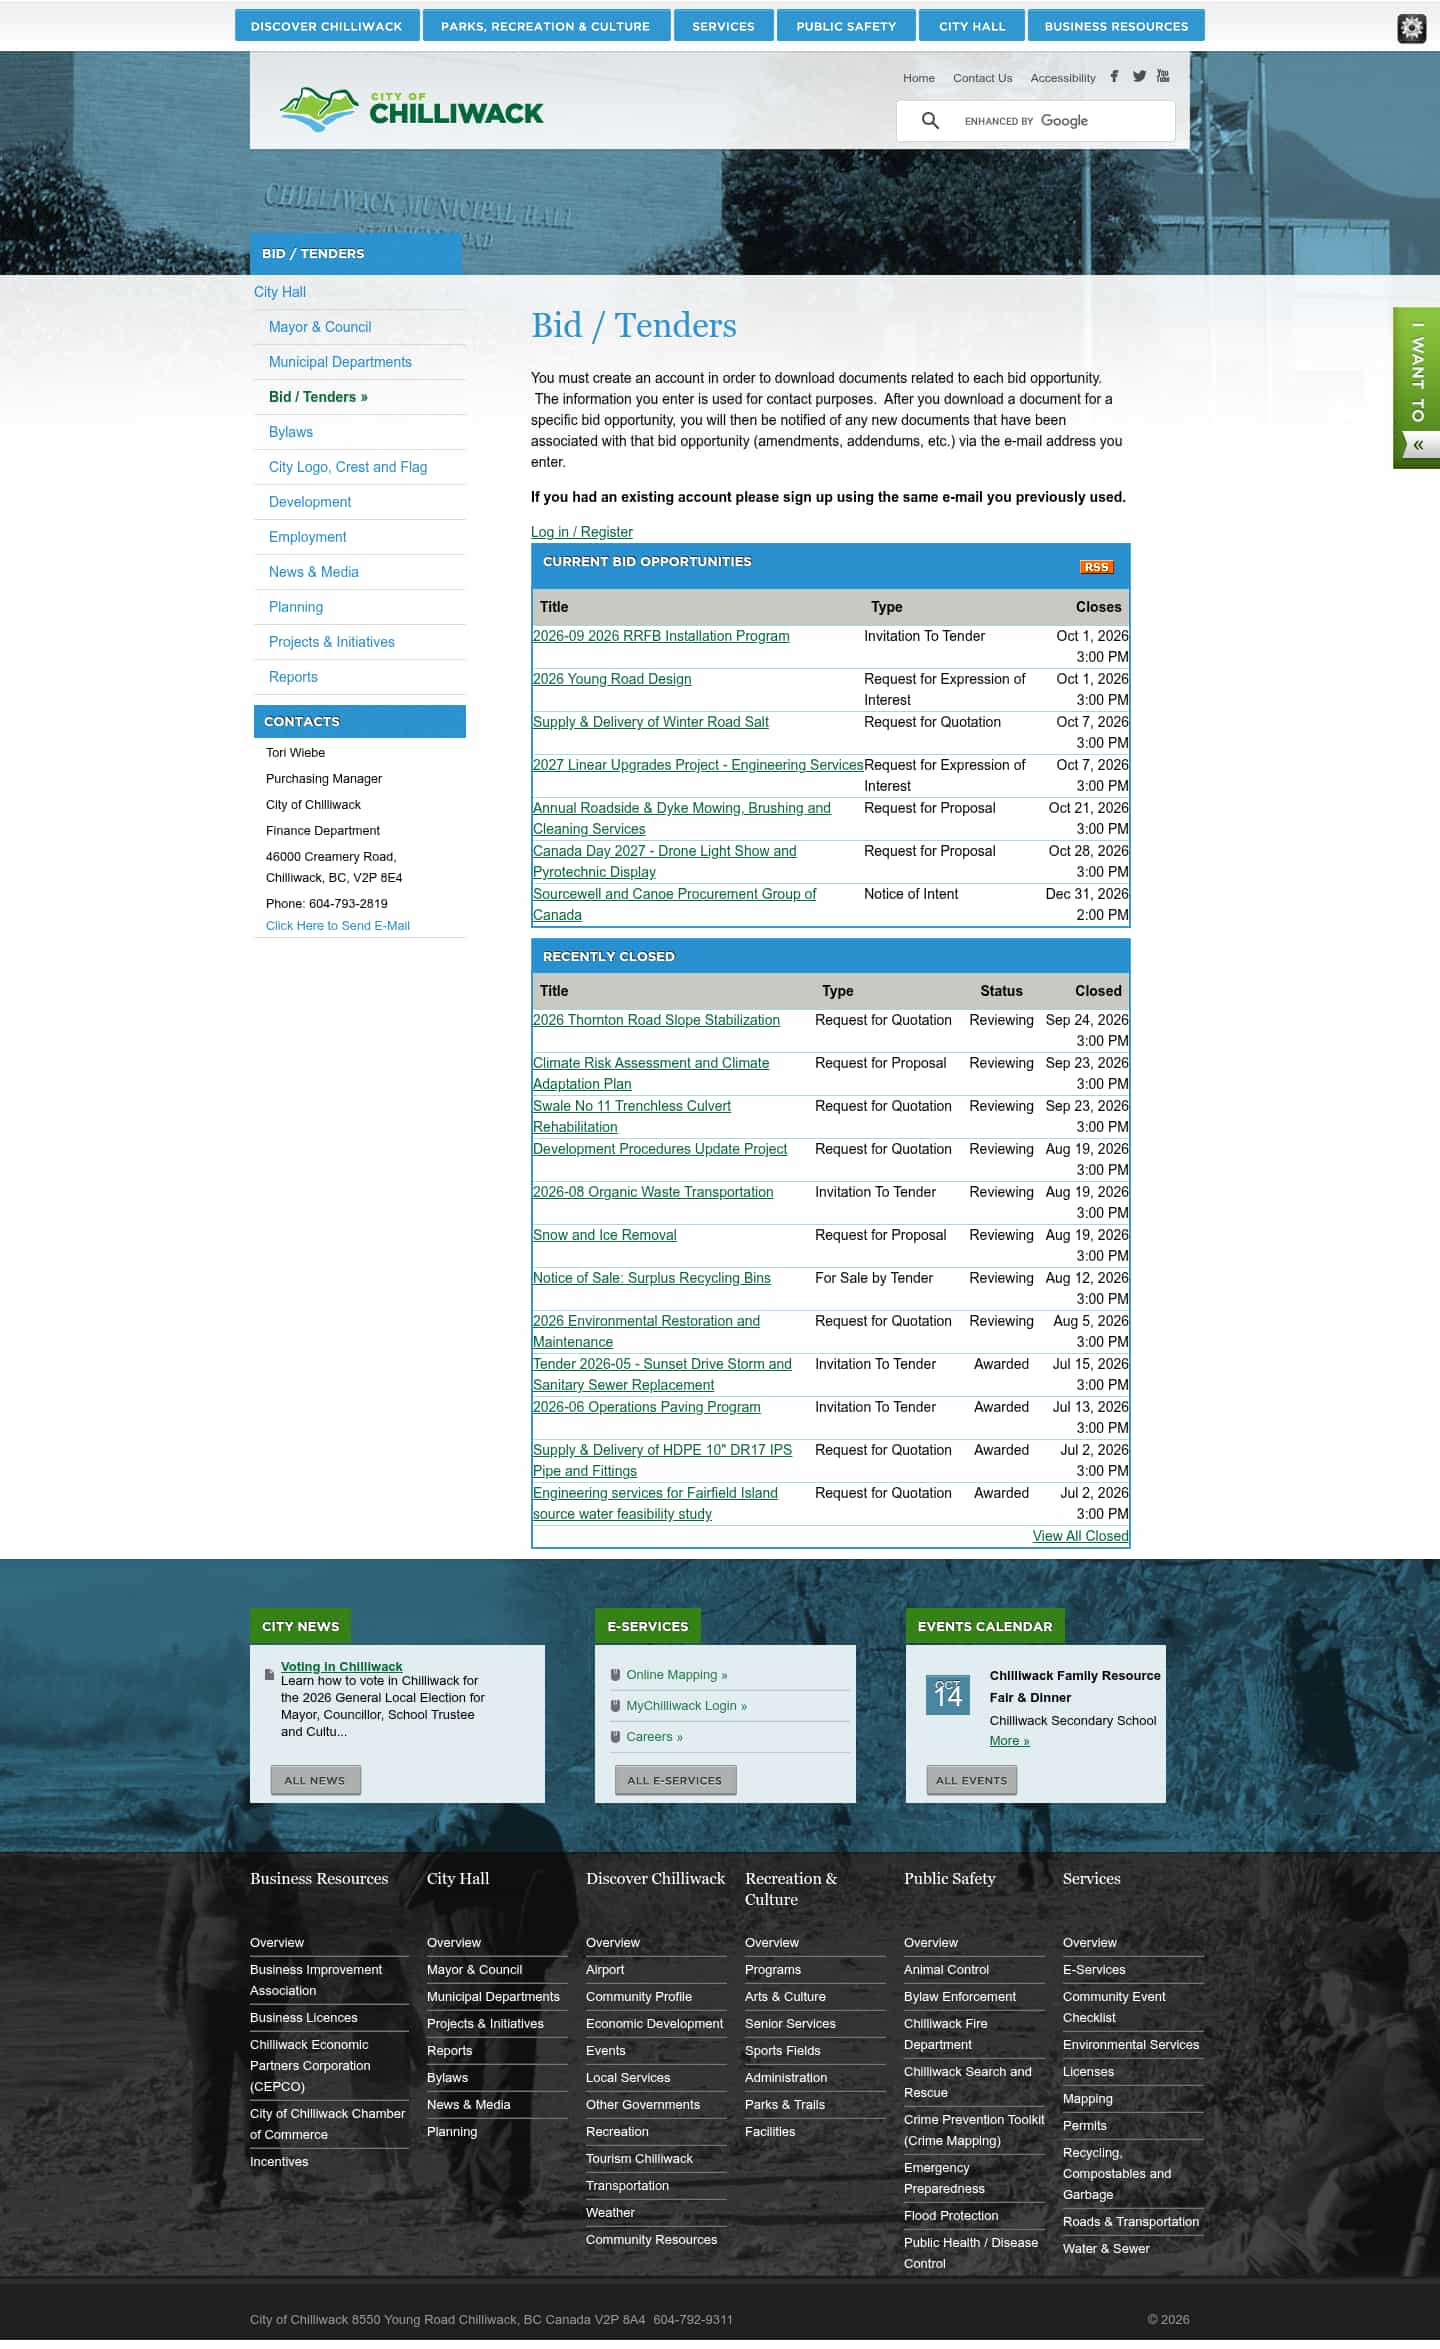Click the Log in / Register link
1440x2349 pixels.
click(x=582, y=532)
